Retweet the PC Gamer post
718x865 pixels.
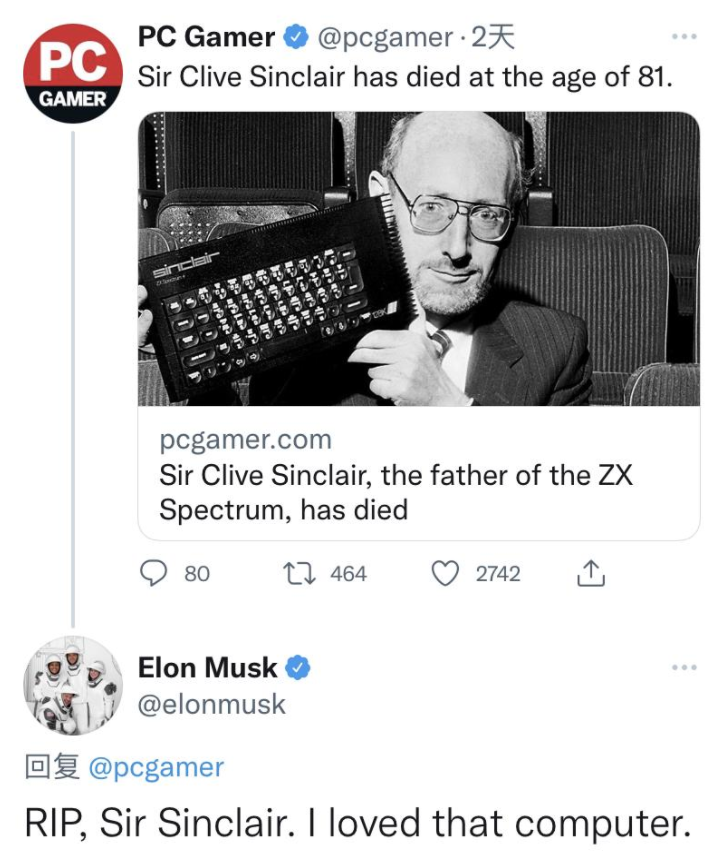point(299,573)
